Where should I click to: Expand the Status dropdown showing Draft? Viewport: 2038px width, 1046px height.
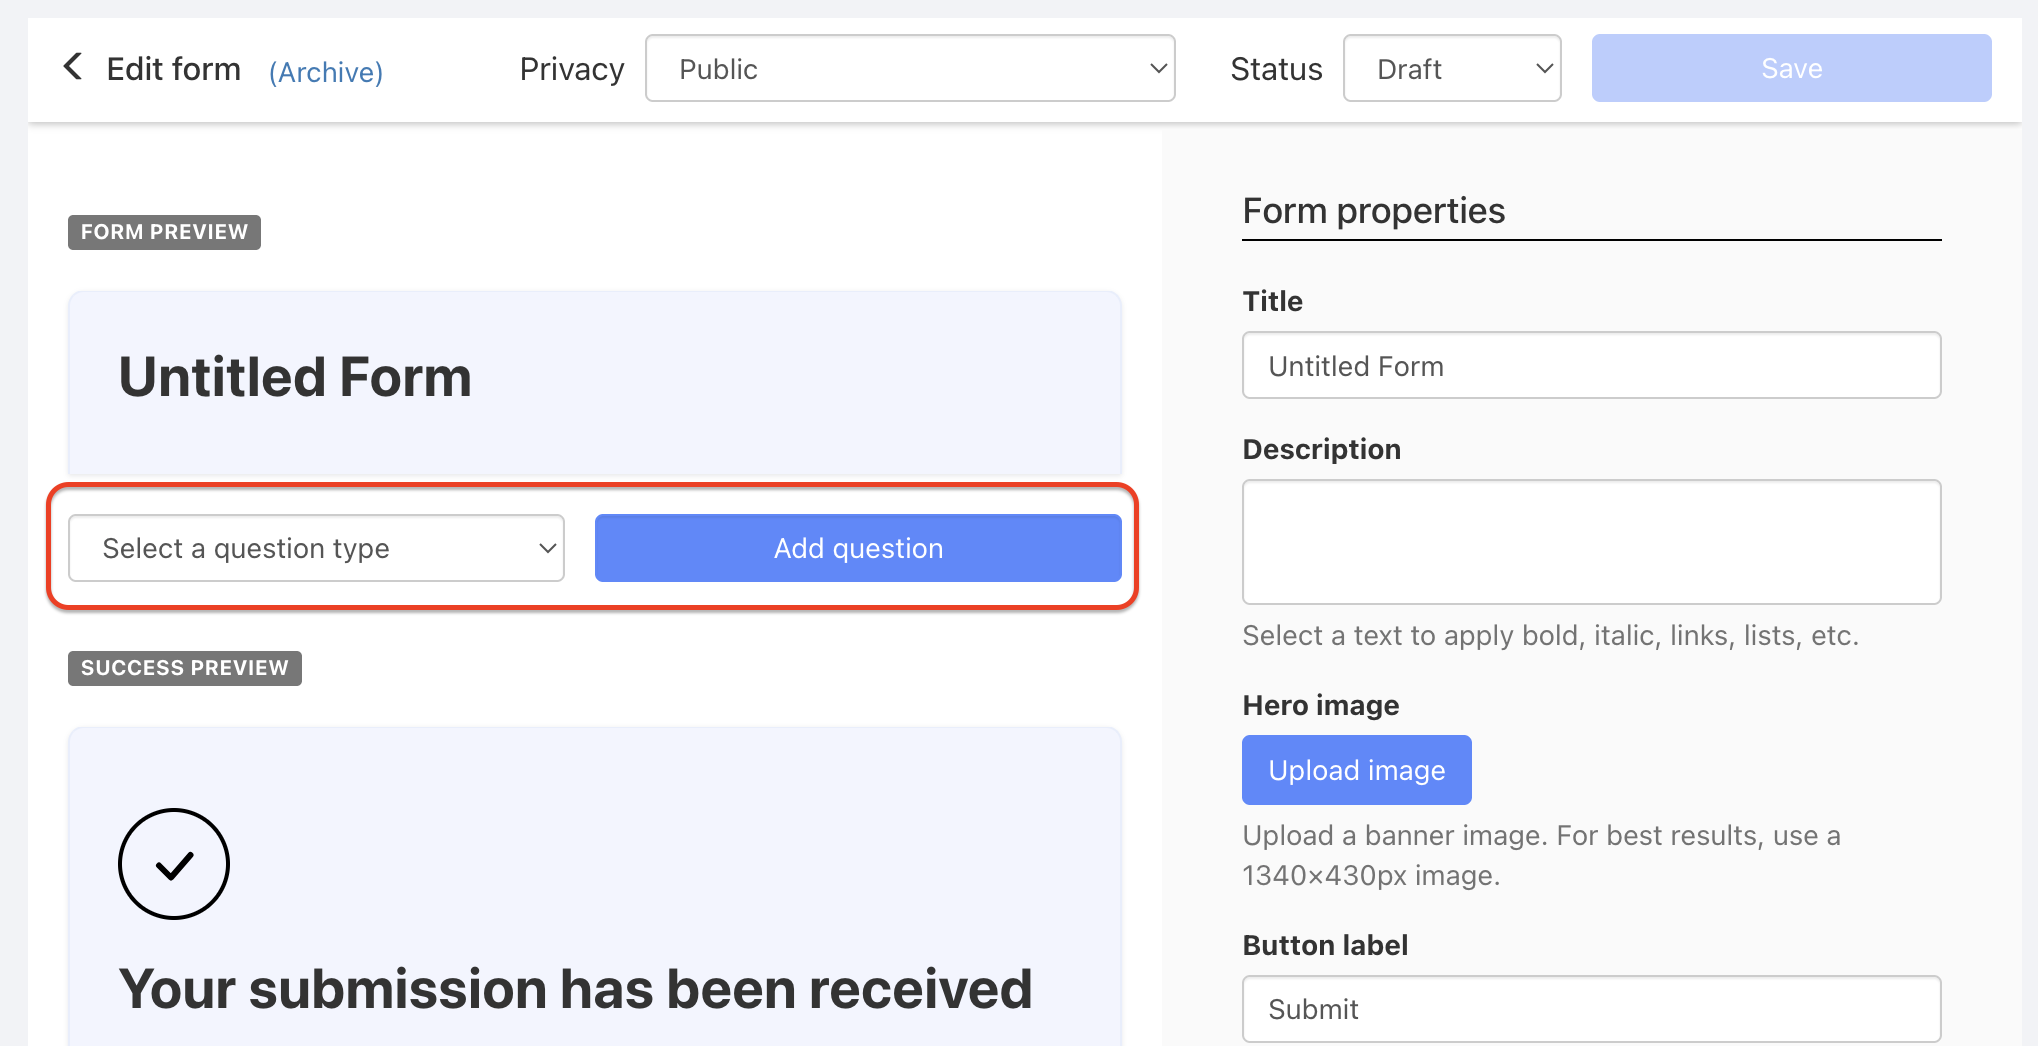pos(1452,68)
